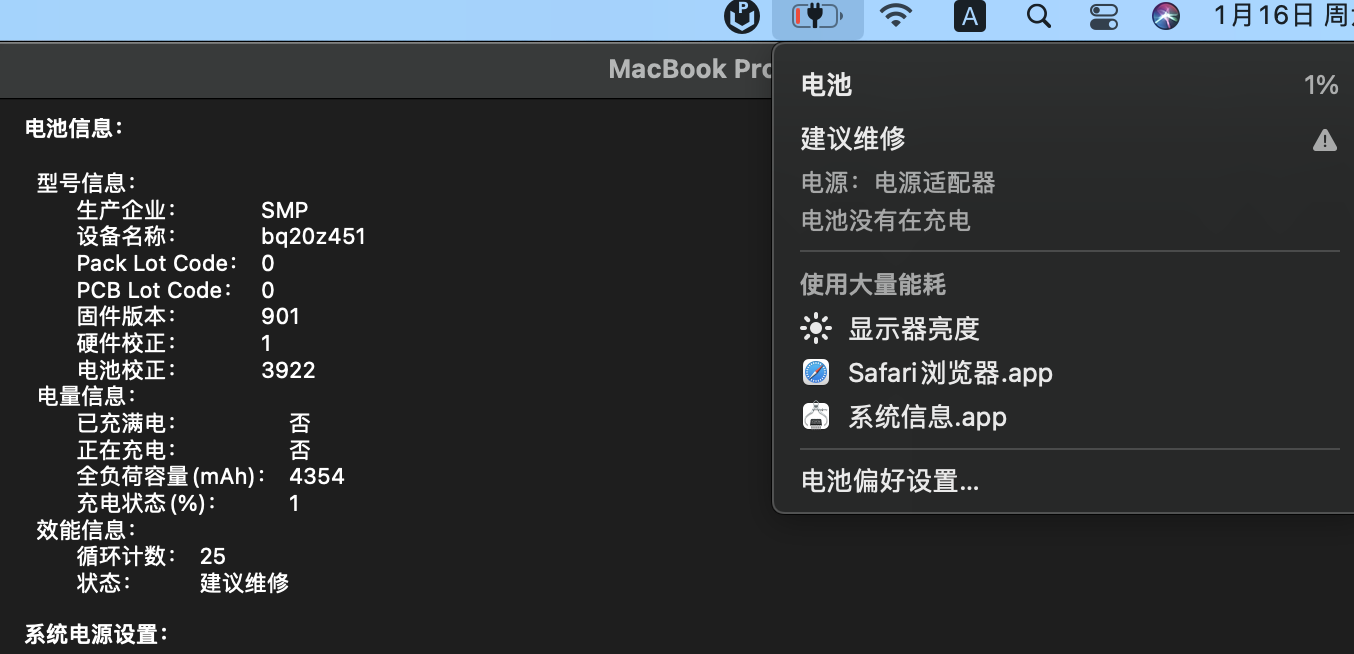Open Control Center from menu bar
This screenshot has height=654, width=1354.
point(1103,17)
